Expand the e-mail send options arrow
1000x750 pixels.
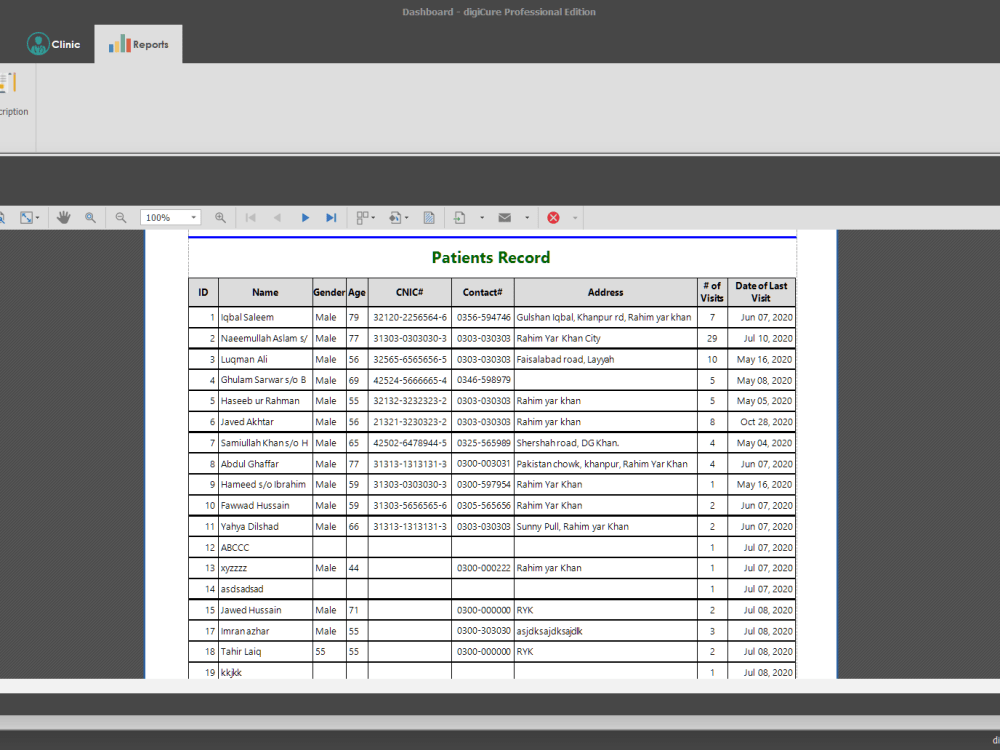[x=527, y=217]
